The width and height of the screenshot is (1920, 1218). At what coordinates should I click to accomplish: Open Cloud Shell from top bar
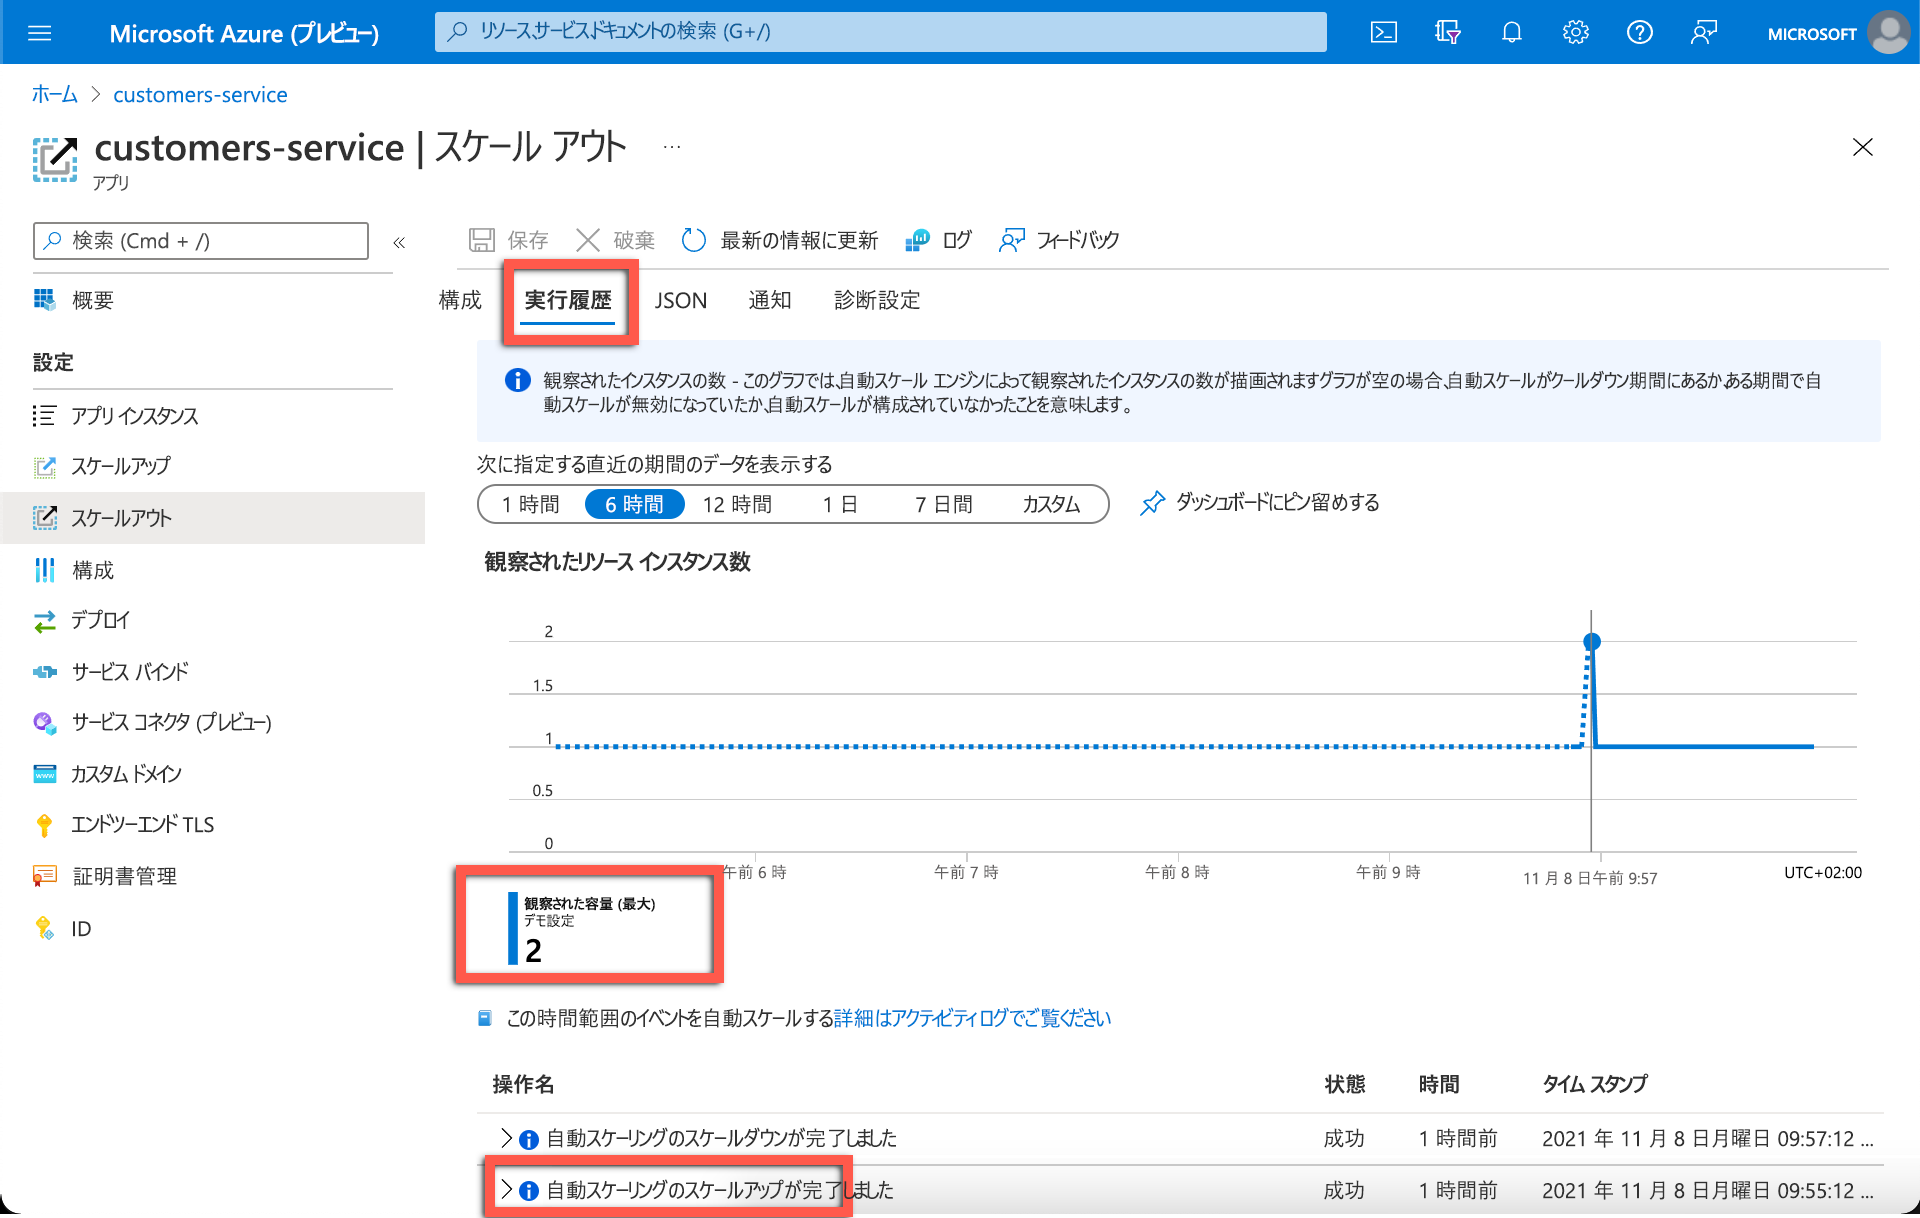[x=1383, y=33]
